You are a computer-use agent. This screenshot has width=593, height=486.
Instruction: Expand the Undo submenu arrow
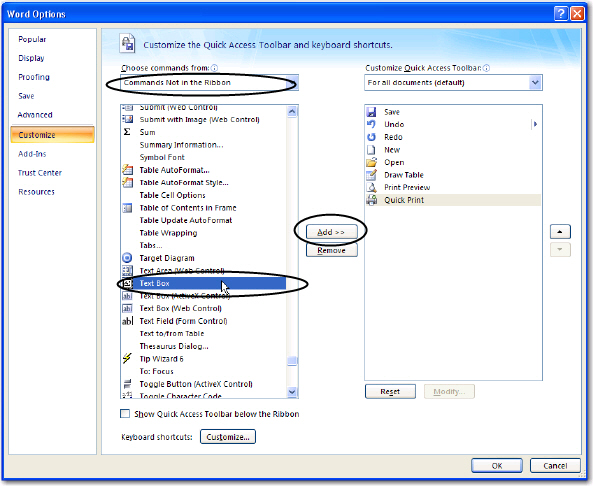pos(535,124)
